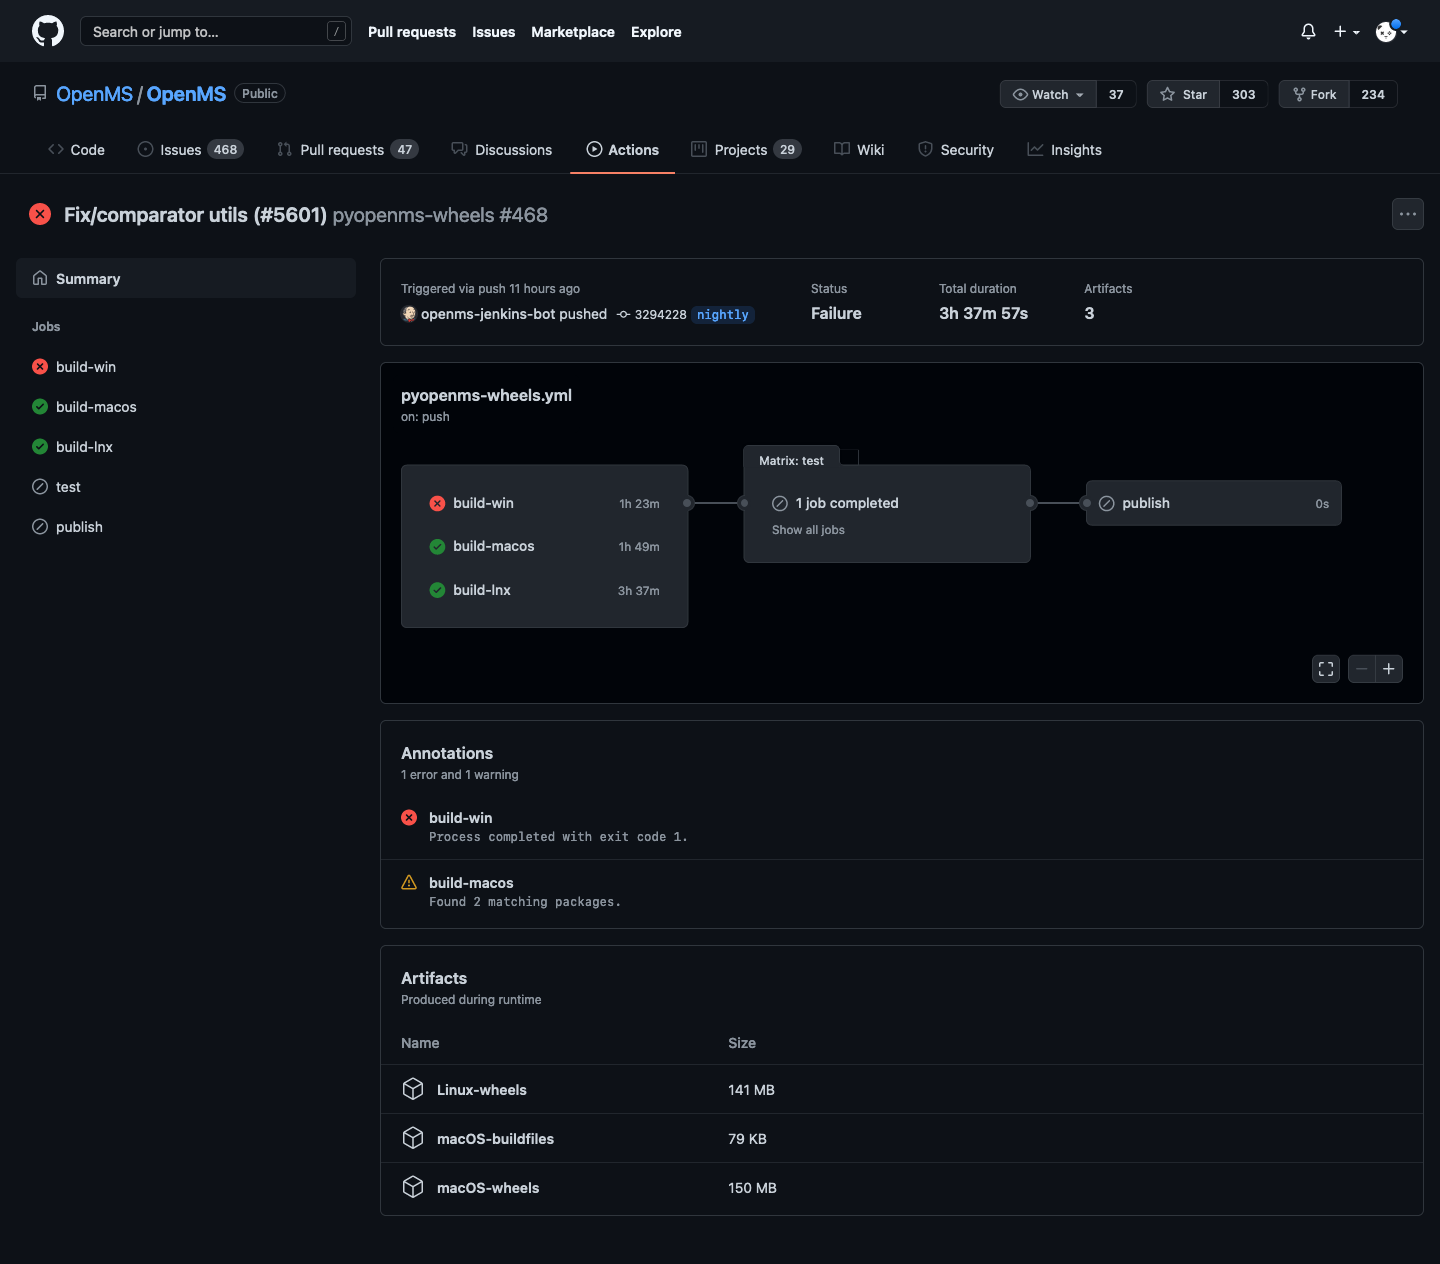Select the "3h 37m 57s" total duration
This screenshot has height=1264, width=1440.
(x=983, y=313)
